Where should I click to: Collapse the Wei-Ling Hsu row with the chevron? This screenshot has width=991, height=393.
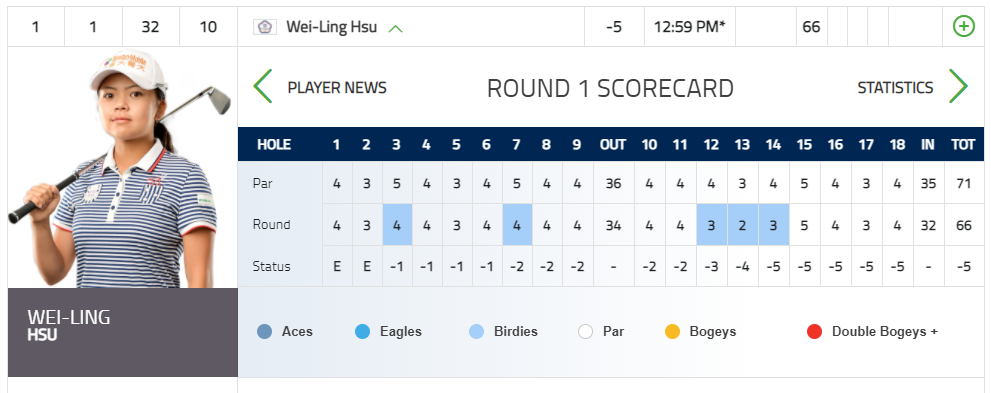396,28
